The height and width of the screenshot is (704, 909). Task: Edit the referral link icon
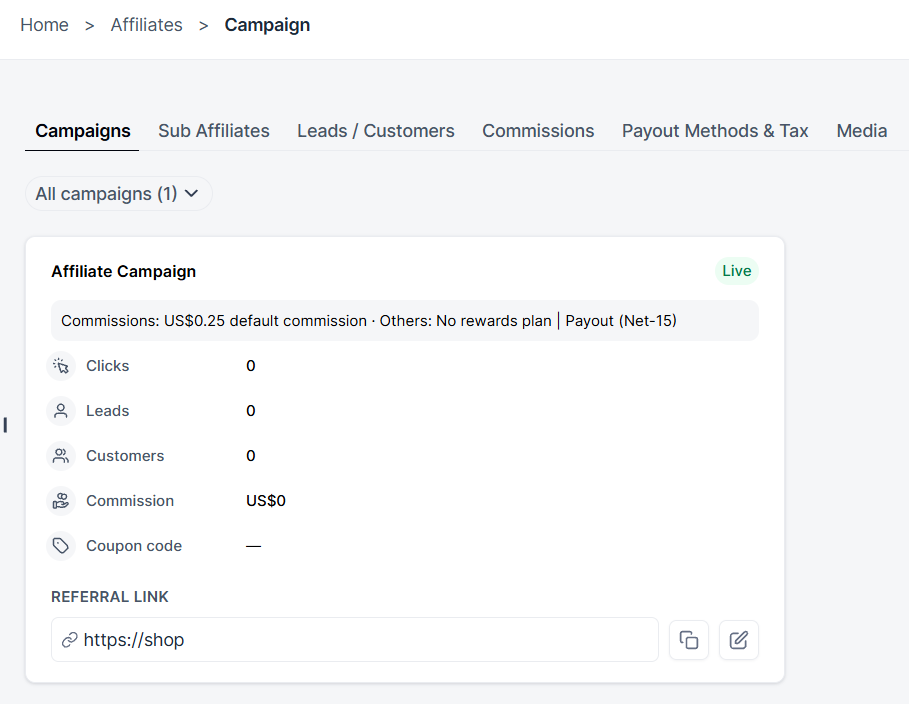(739, 640)
